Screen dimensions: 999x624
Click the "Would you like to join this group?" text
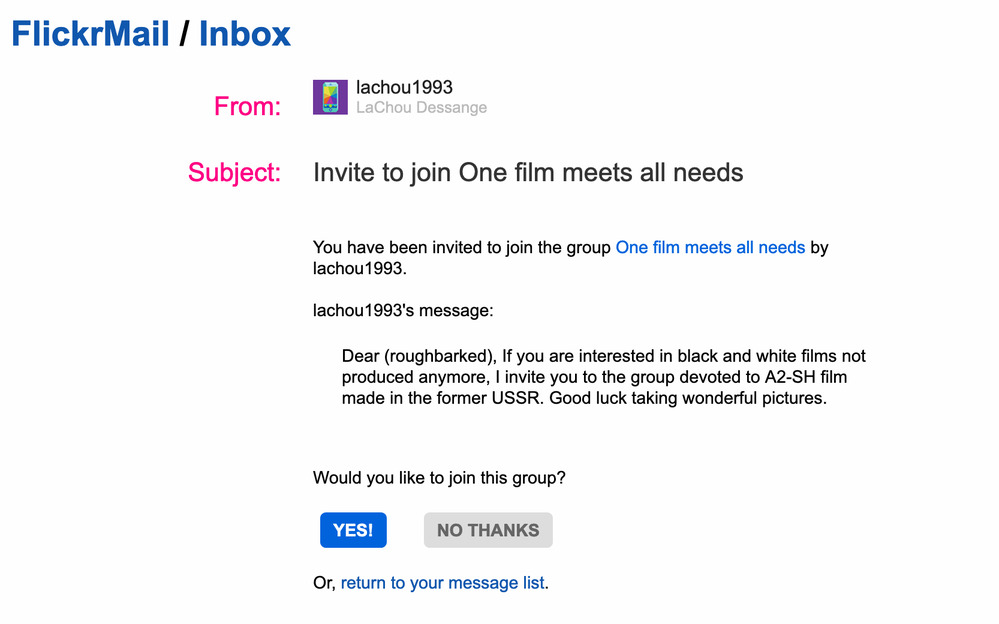439,478
